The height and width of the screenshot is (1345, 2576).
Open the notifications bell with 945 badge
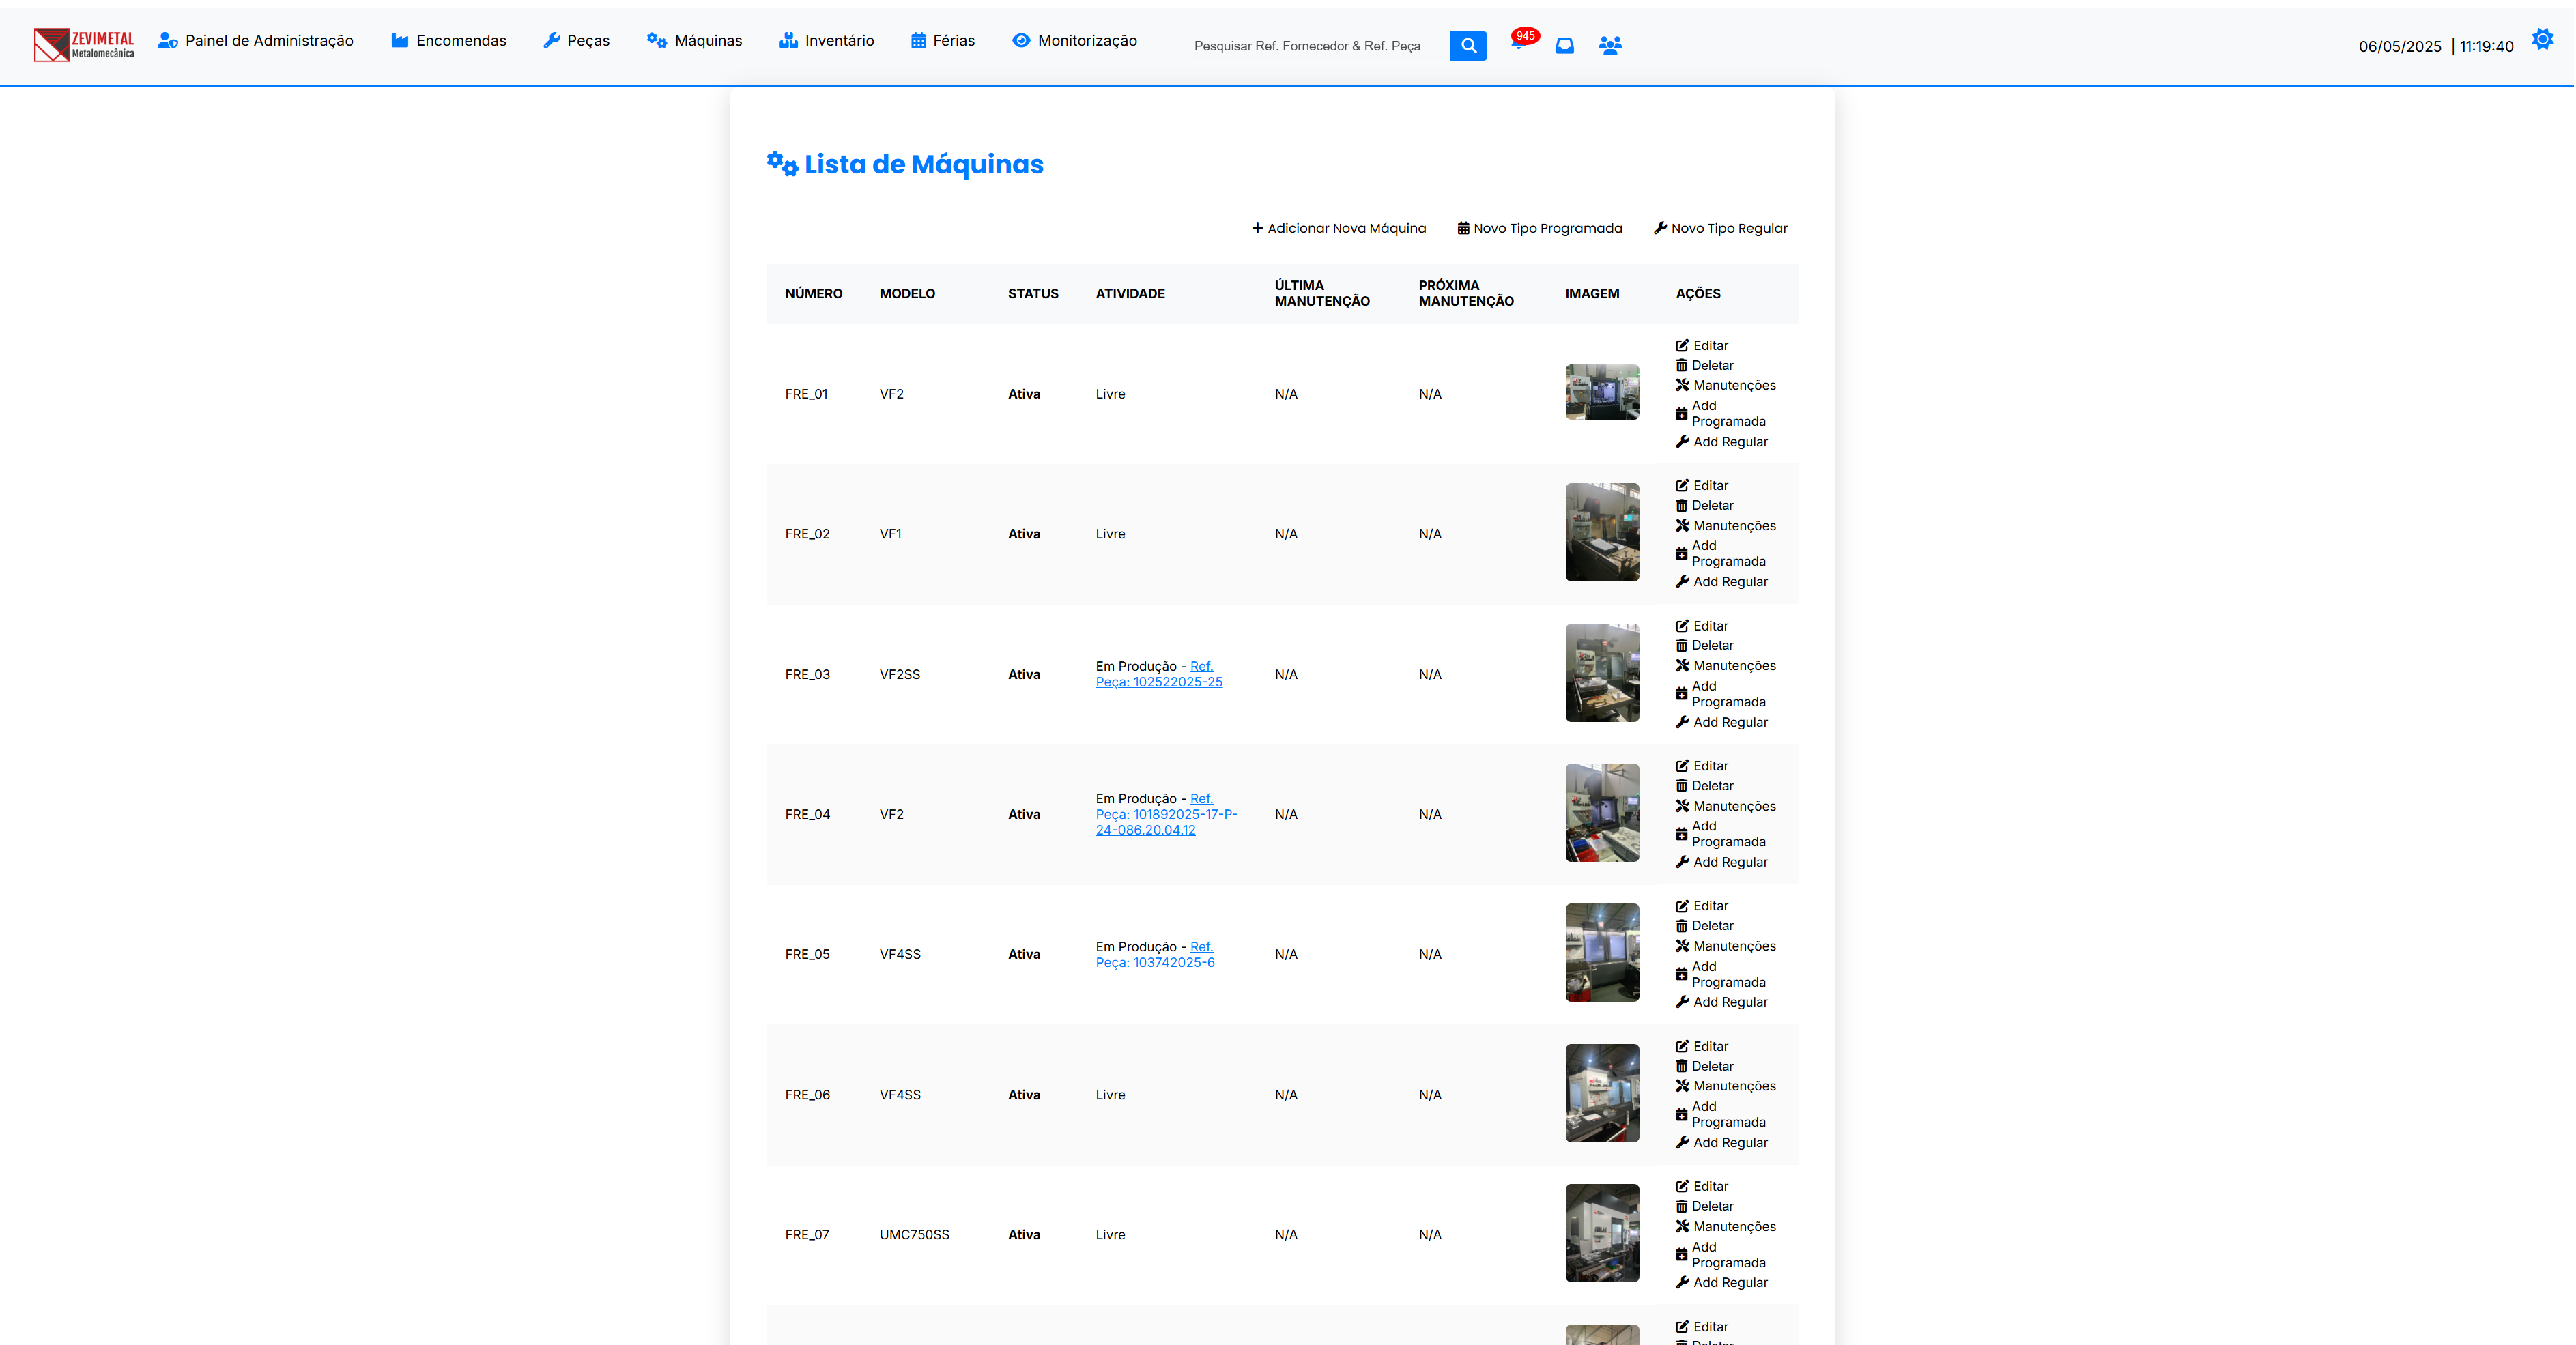(x=1519, y=43)
